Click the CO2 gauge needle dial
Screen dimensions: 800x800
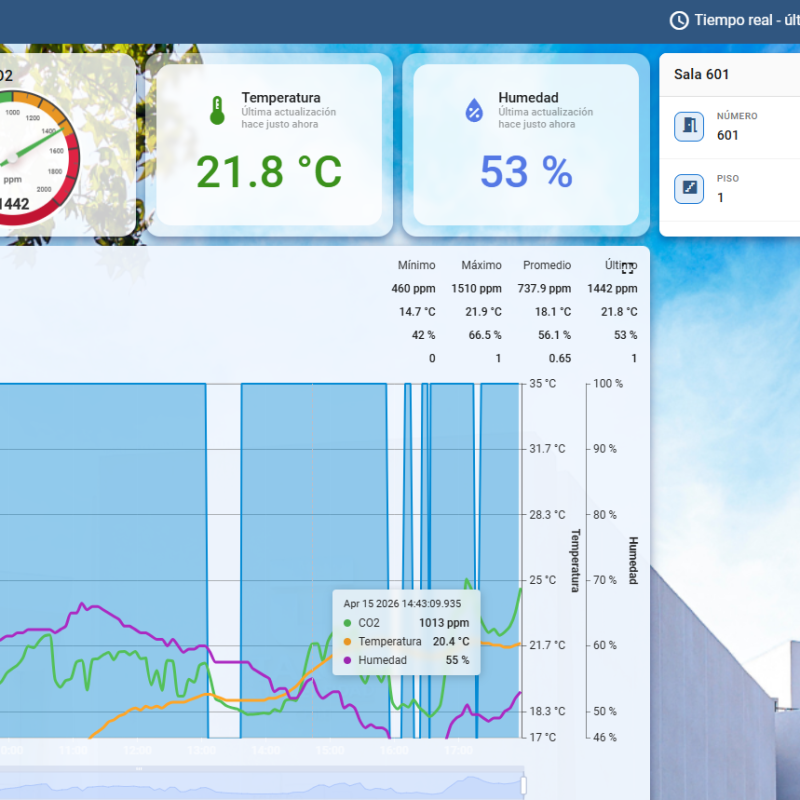(x=20, y=150)
